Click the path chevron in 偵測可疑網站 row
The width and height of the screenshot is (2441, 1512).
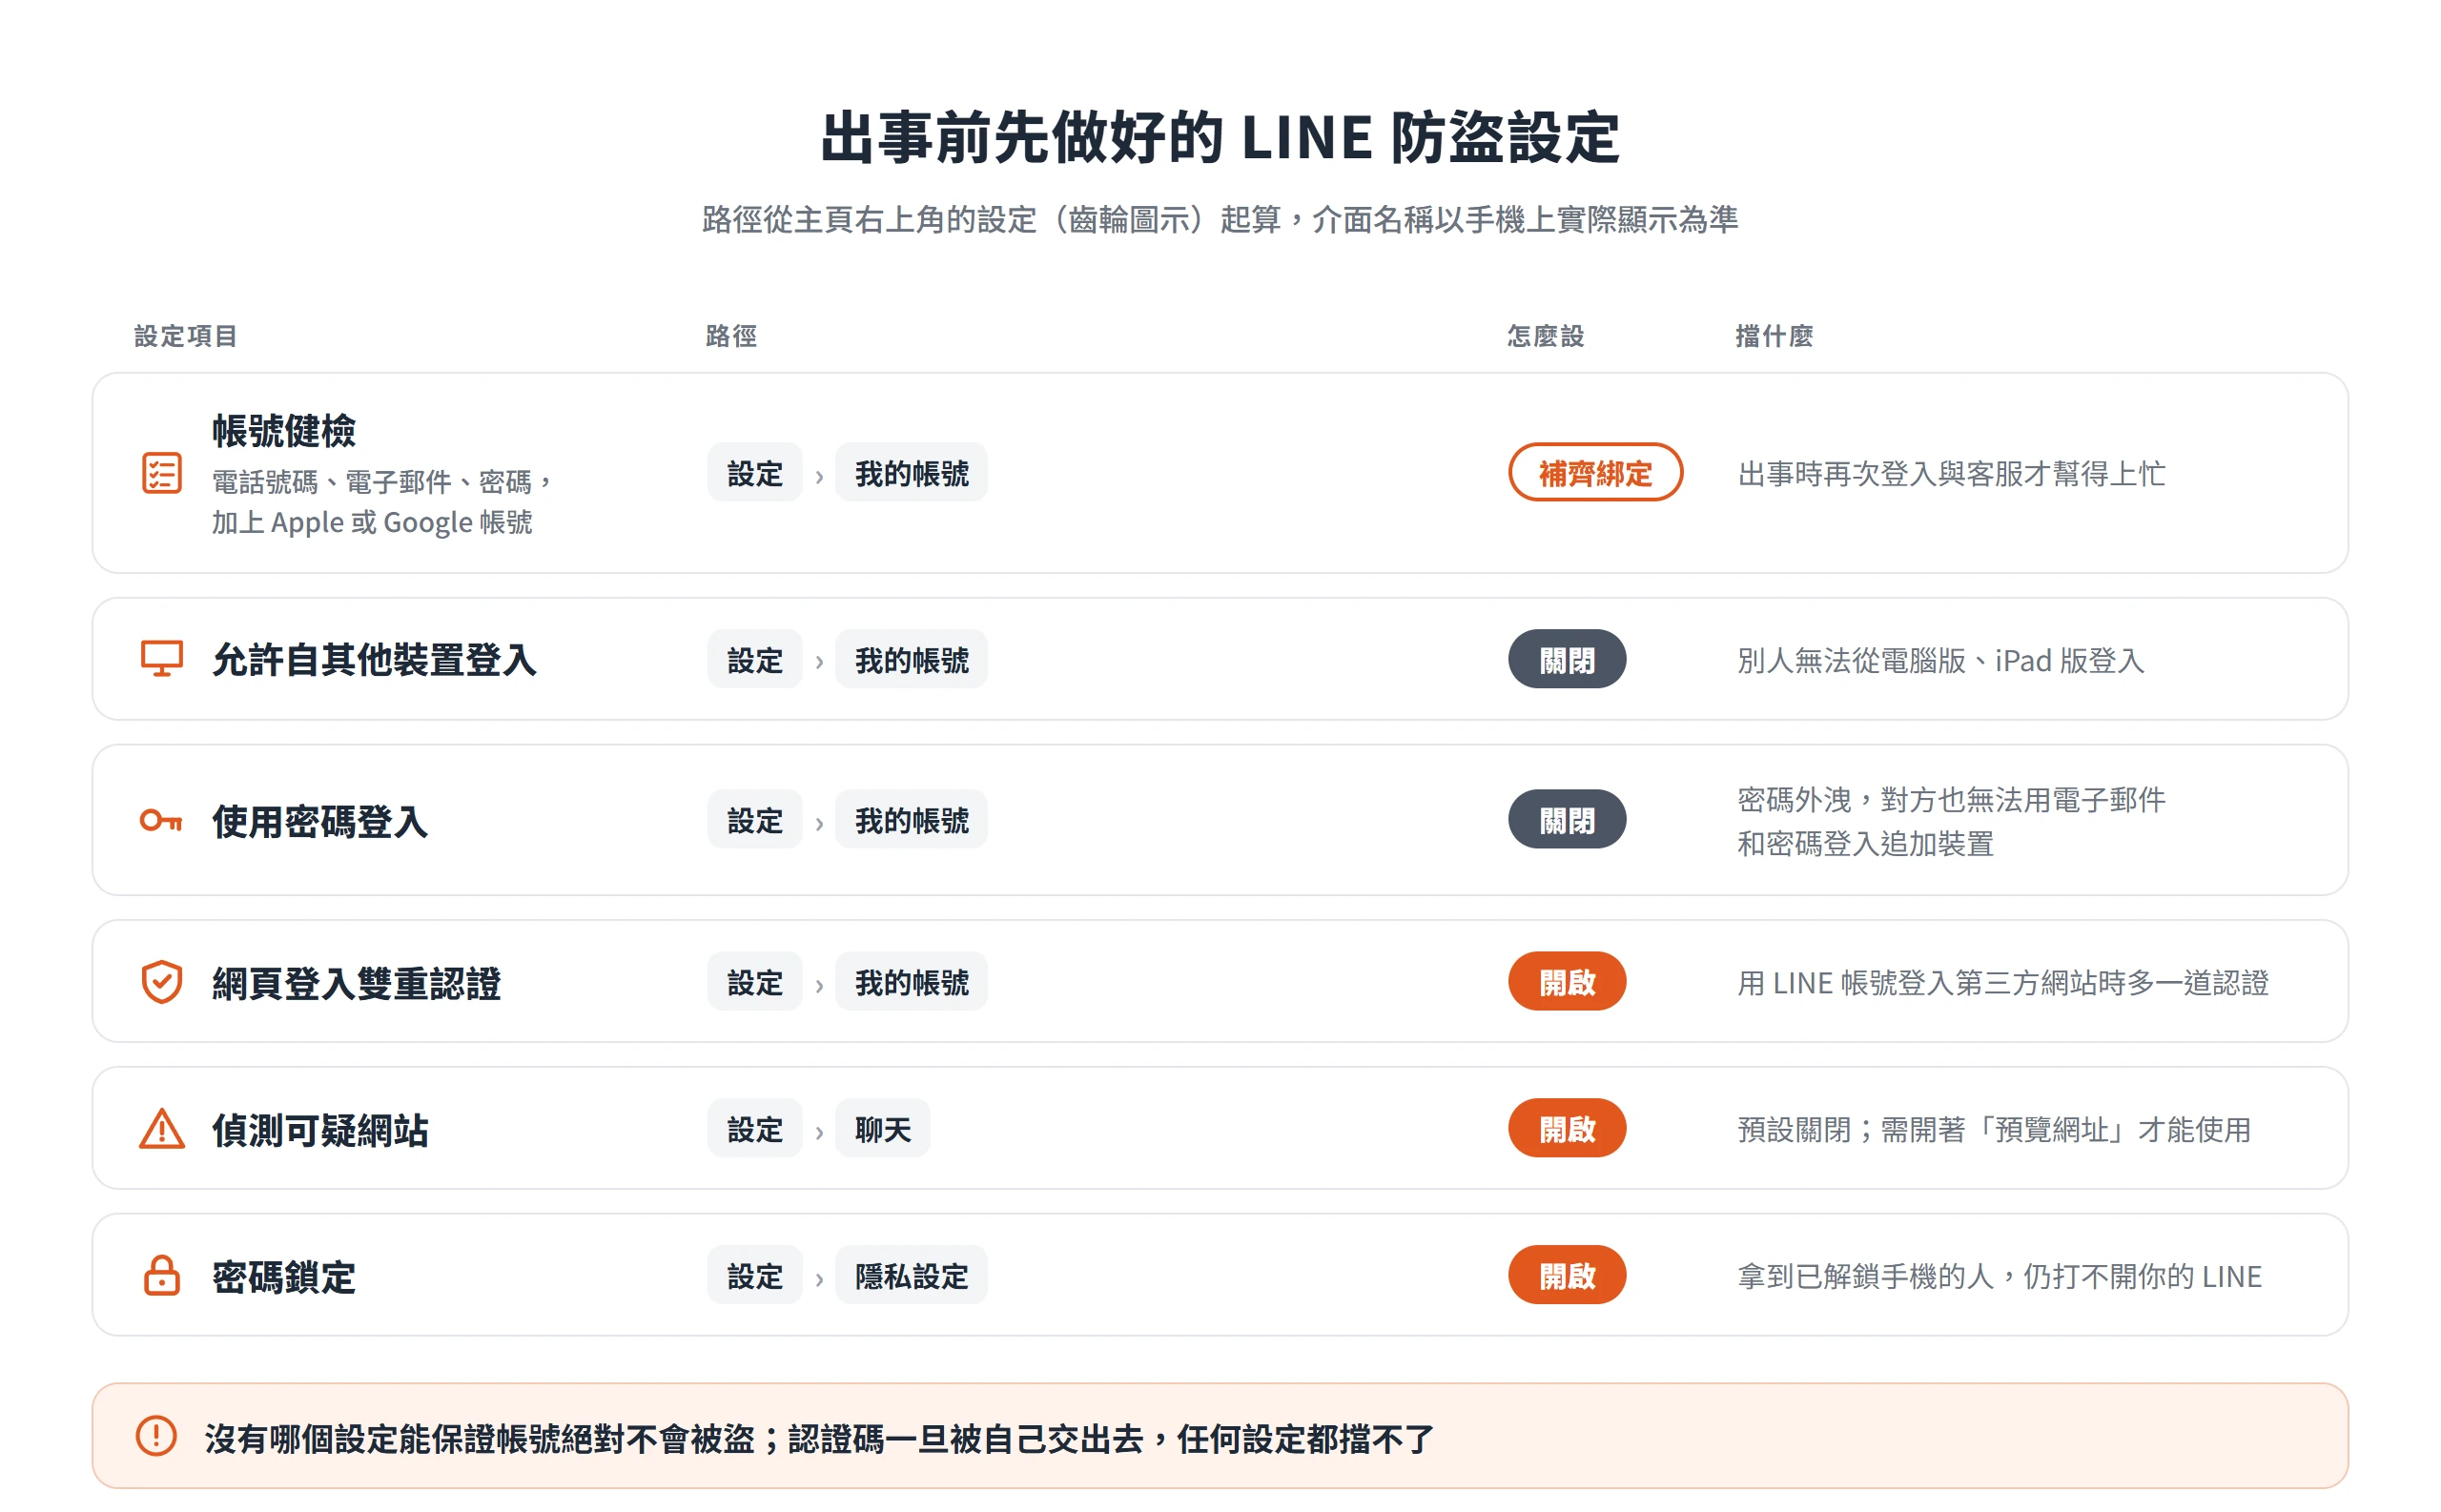(x=819, y=1132)
